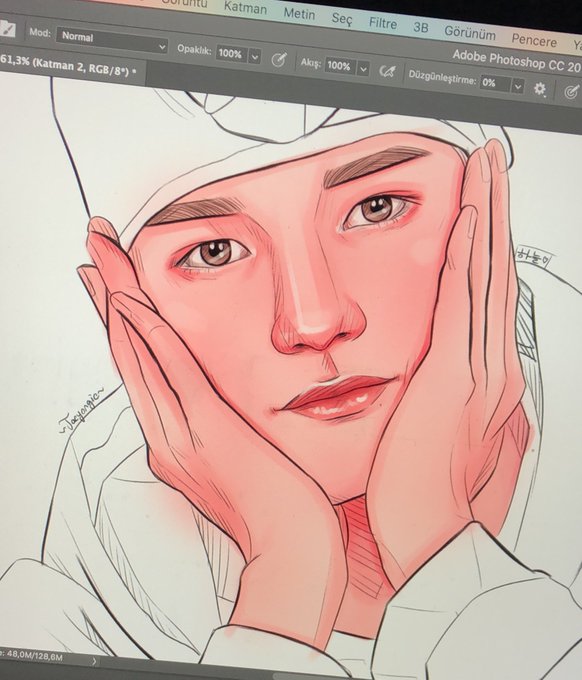Click the Düzgünleştirme 0% value field
The height and width of the screenshot is (680, 582).
click(495, 83)
